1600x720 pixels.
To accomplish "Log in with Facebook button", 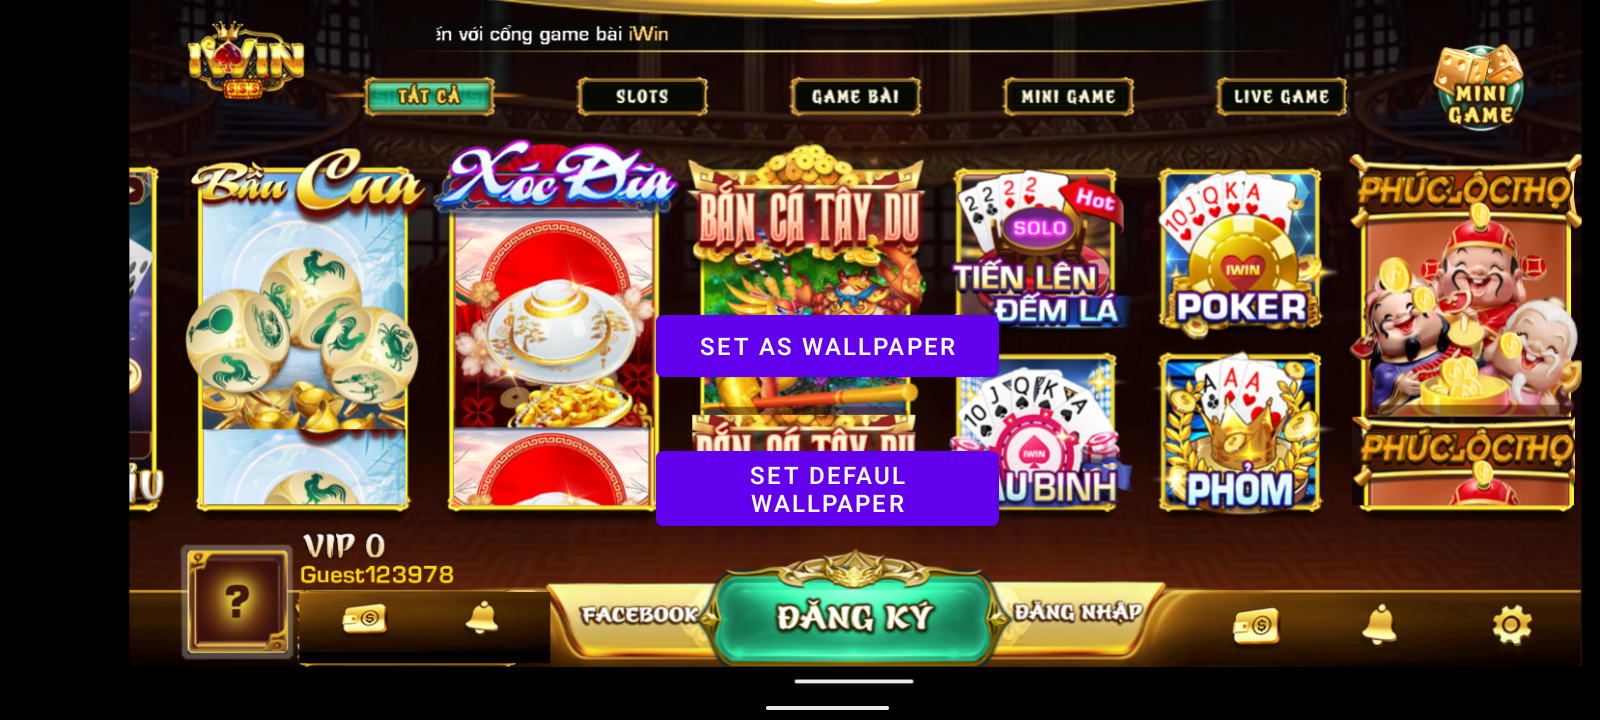I will point(638,614).
